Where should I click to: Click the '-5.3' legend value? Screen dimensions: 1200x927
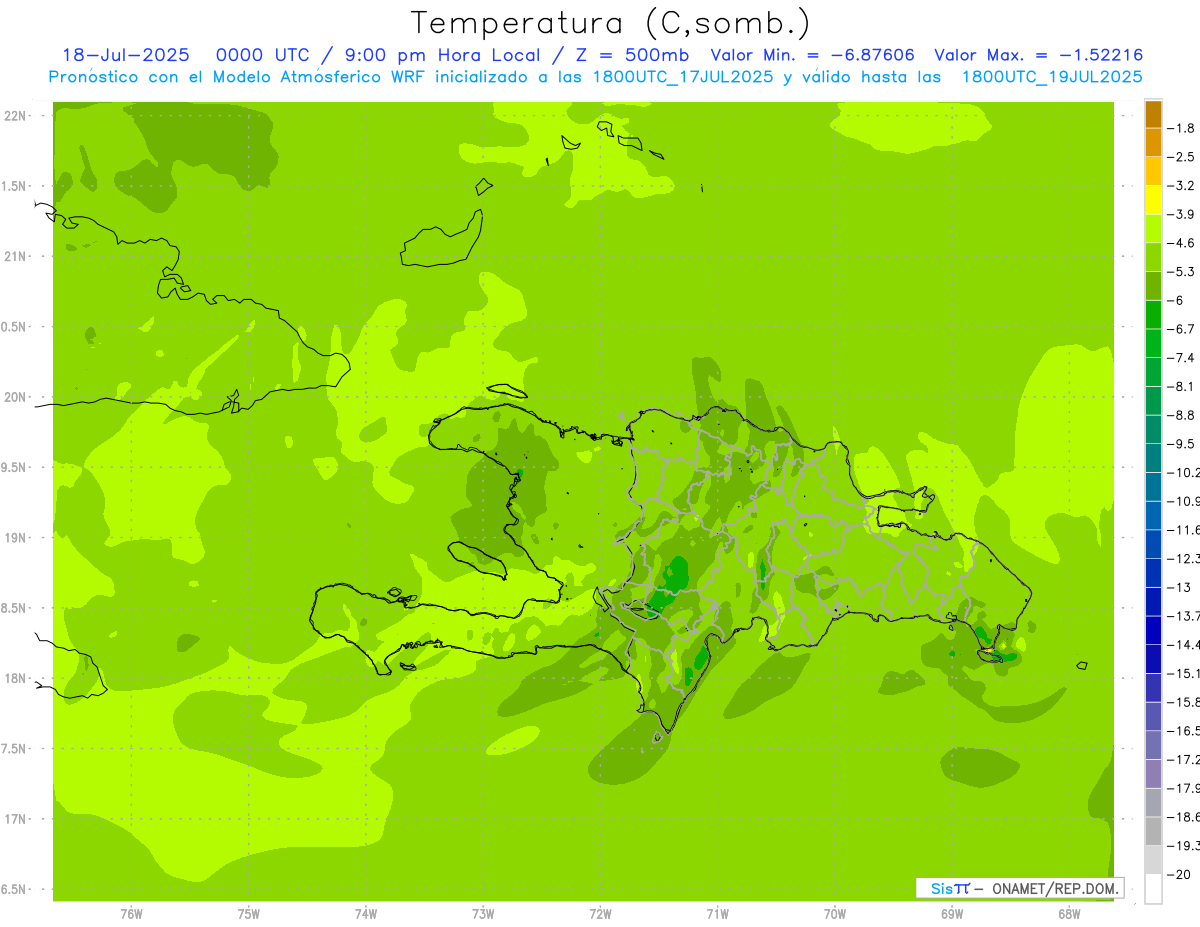tap(1181, 272)
